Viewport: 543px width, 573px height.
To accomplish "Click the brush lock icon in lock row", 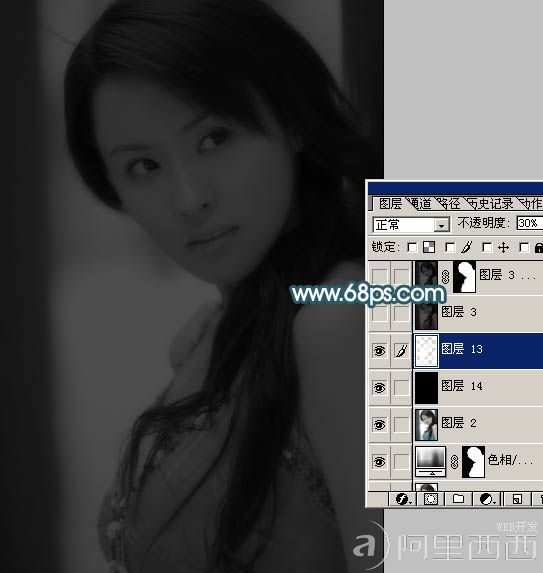I will click(467, 247).
